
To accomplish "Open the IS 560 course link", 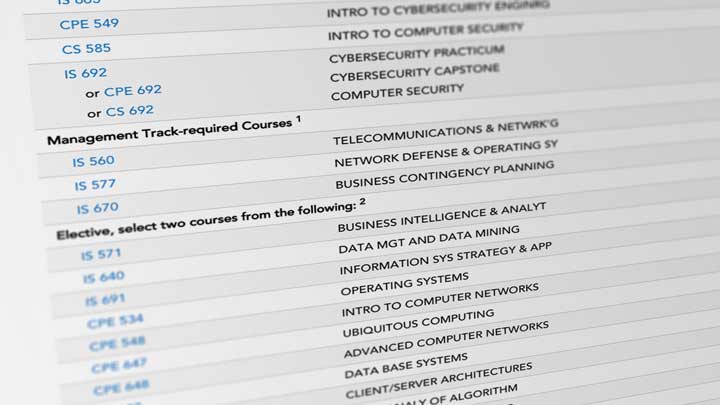I will (x=93, y=161).
